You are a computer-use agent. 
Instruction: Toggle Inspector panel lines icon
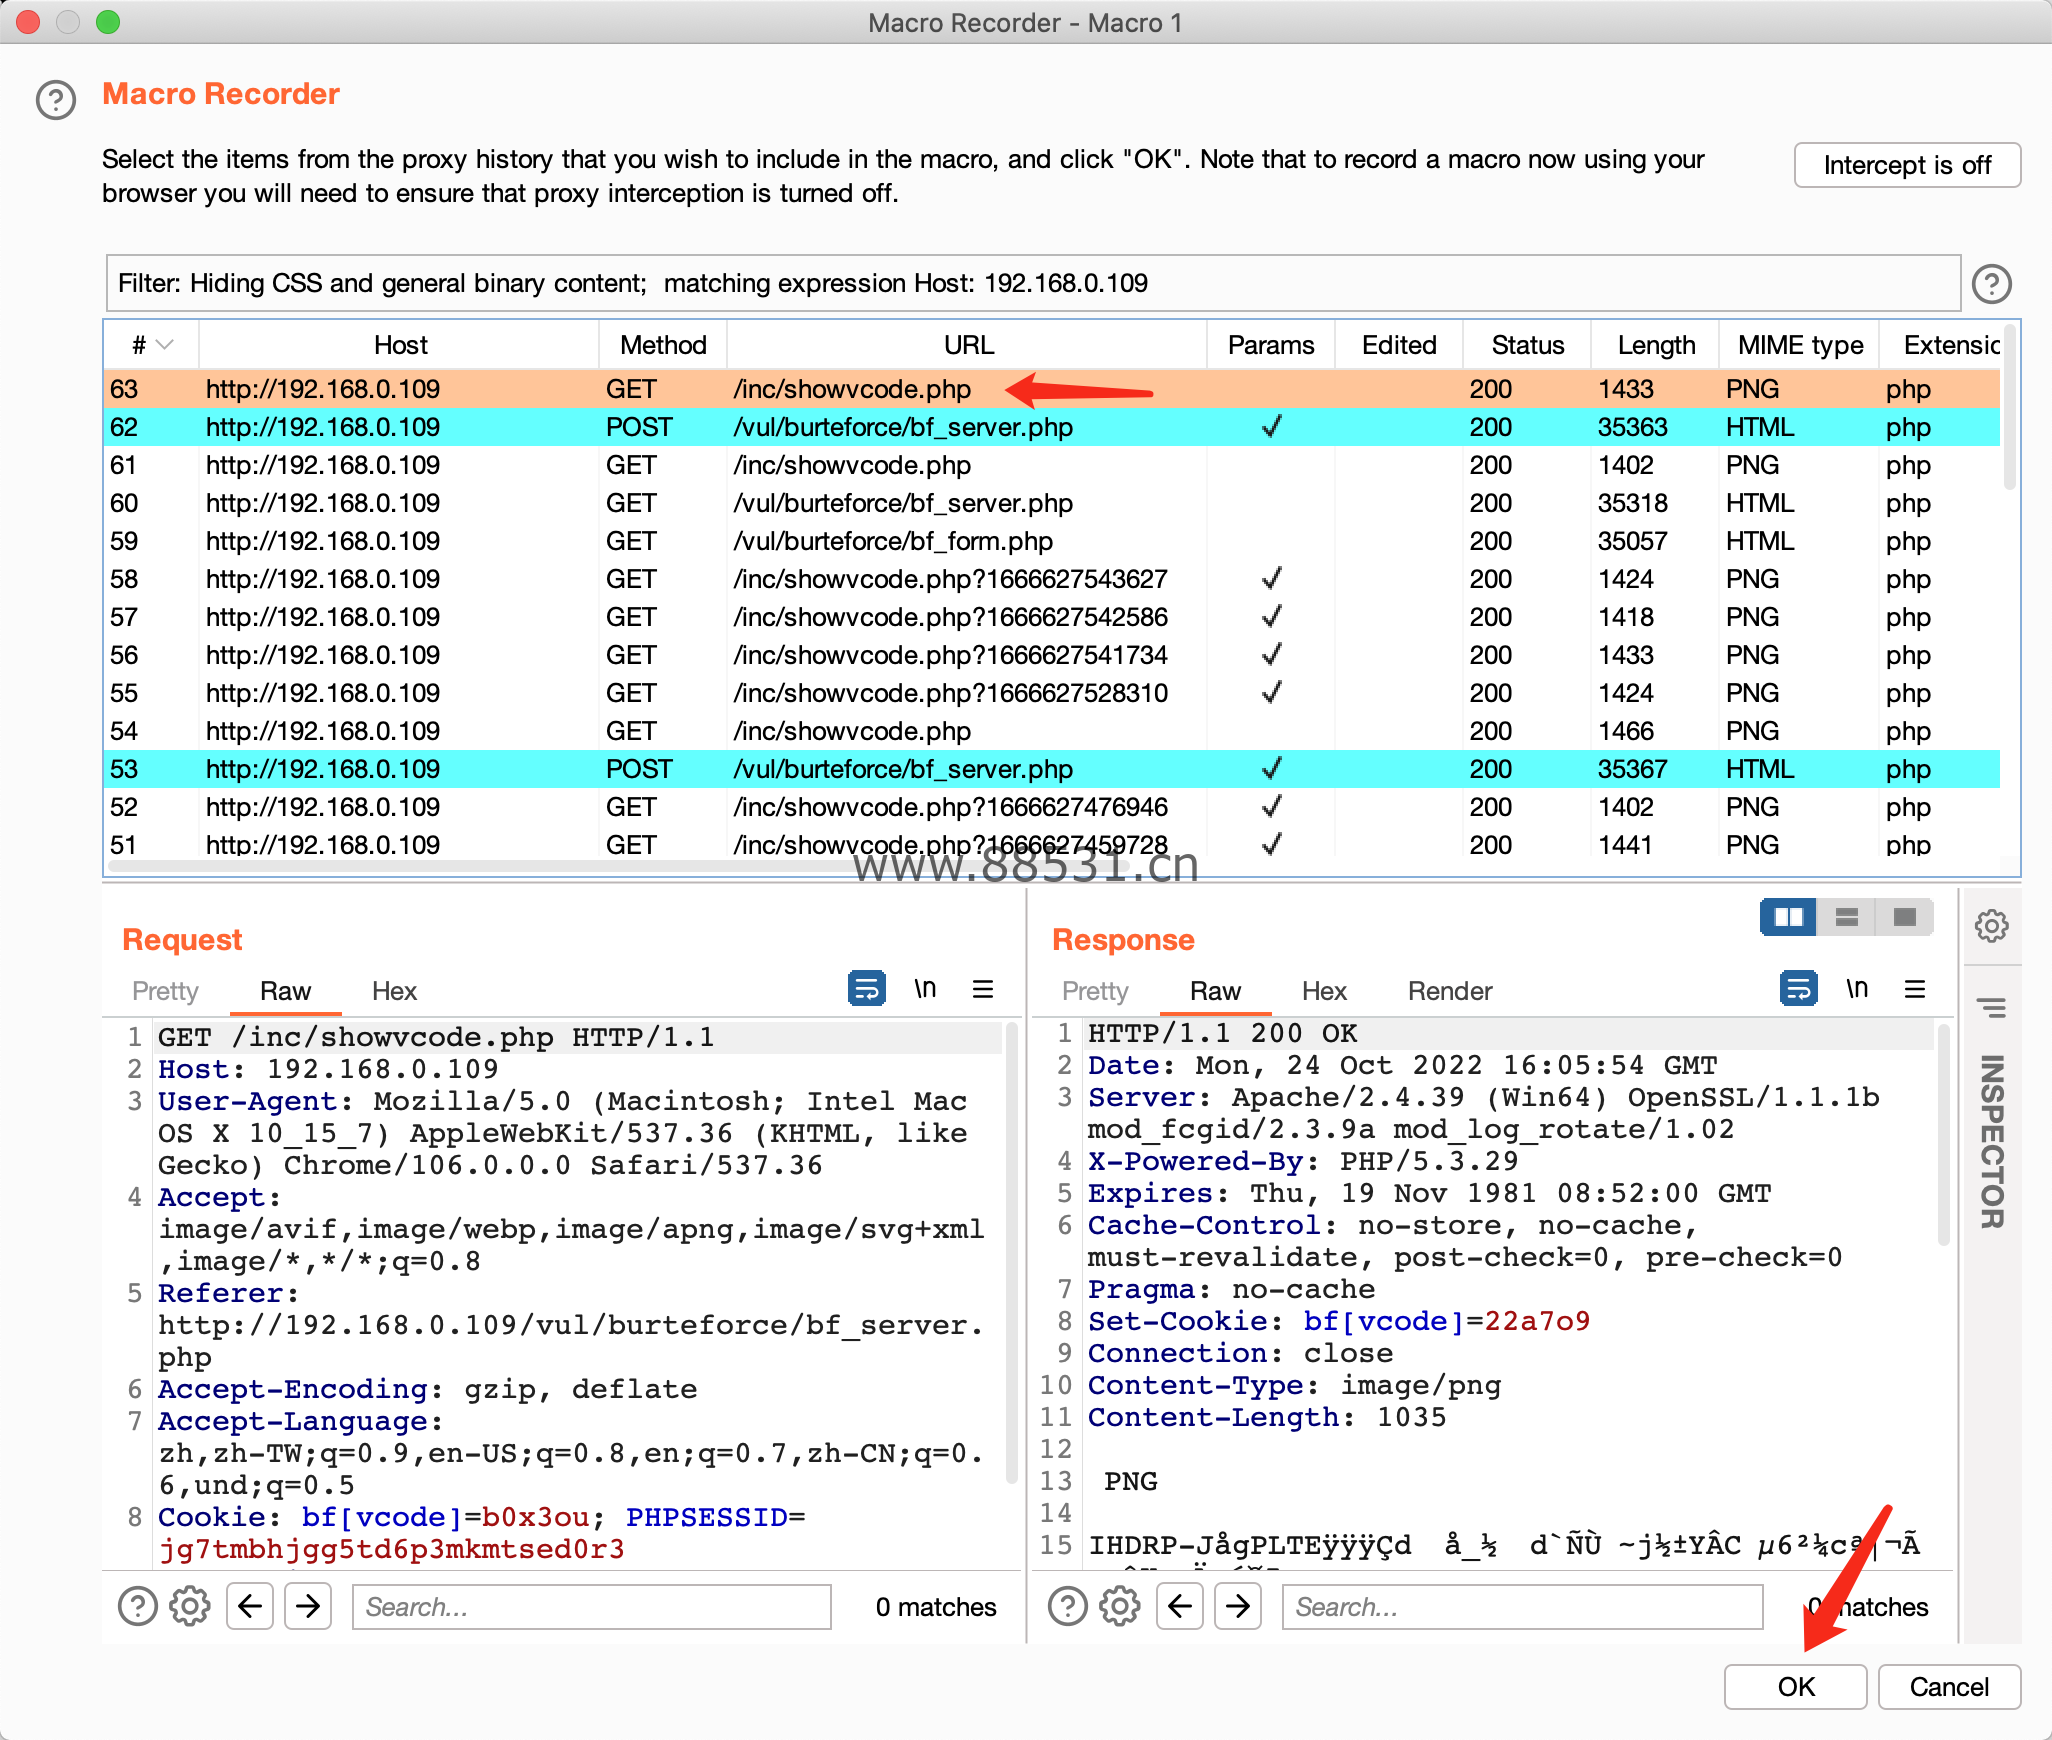1991,1007
